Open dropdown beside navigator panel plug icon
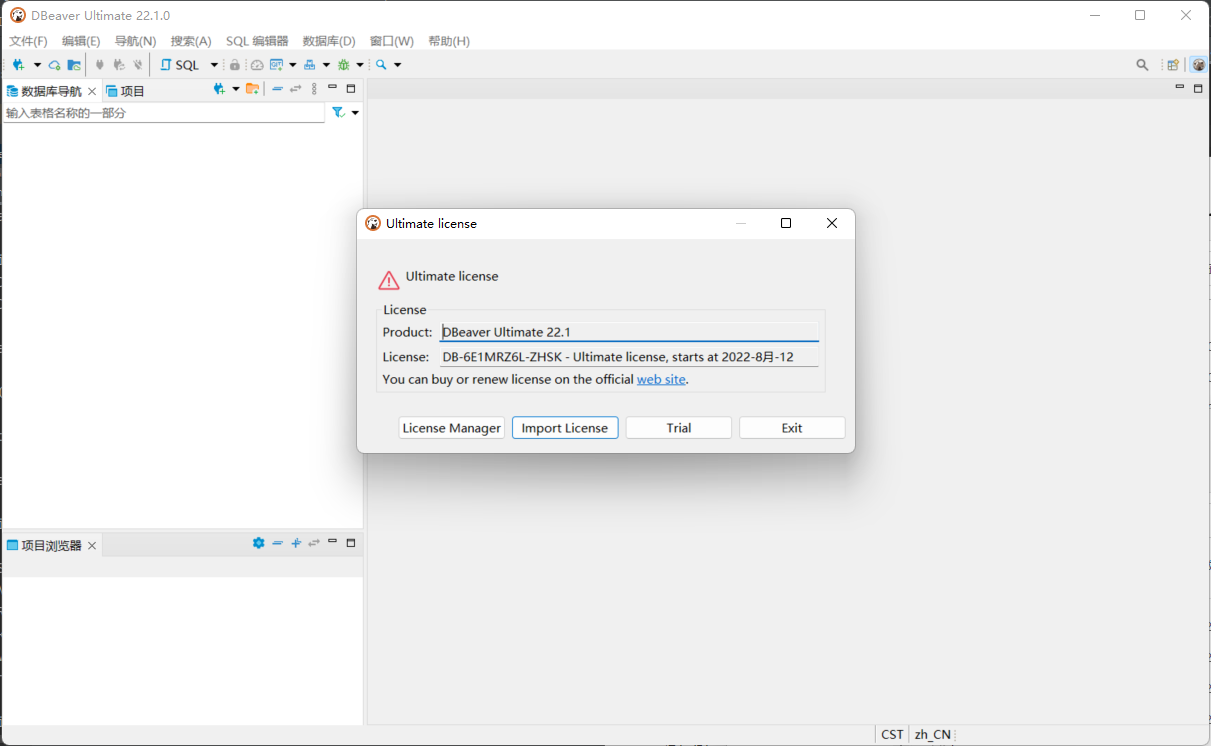Screen dimensions: 1211x746 [x=236, y=89]
